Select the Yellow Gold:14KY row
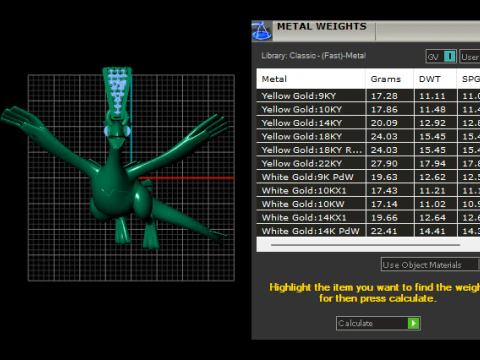This screenshot has width=480, height=360. [368, 123]
